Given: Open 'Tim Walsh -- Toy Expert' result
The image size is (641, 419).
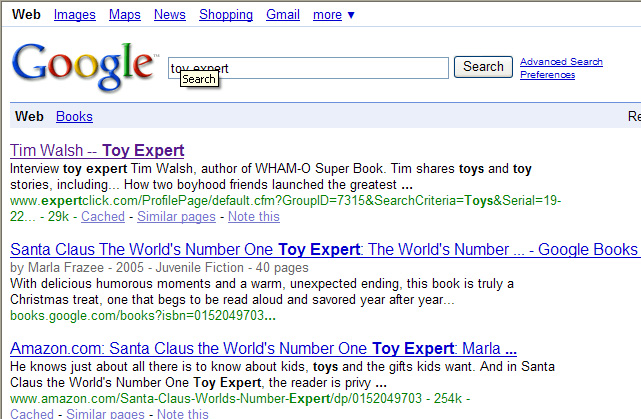Looking at the screenshot, I should [97, 151].
